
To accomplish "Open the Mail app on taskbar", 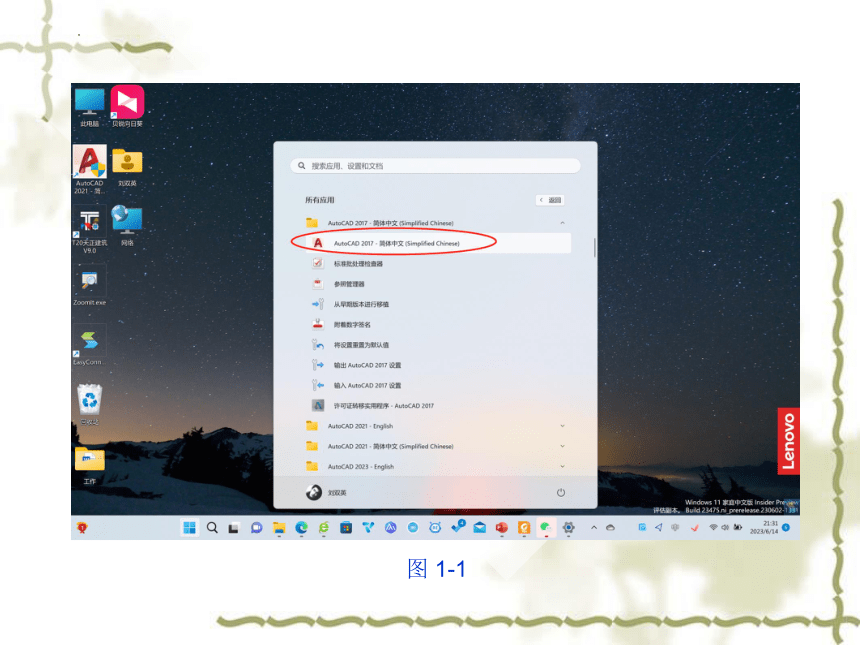I will coord(479,528).
